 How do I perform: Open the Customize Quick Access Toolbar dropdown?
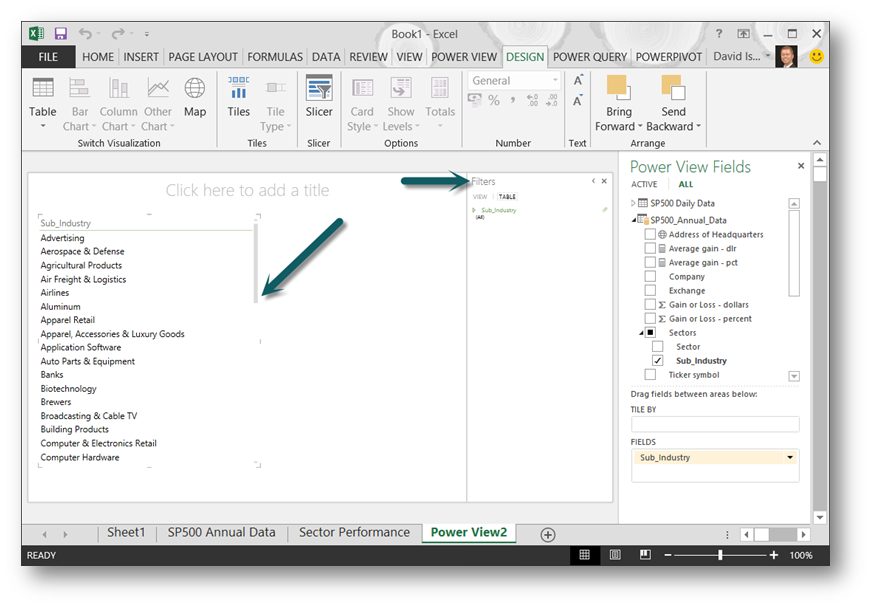pyautogui.click(x=147, y=34)
